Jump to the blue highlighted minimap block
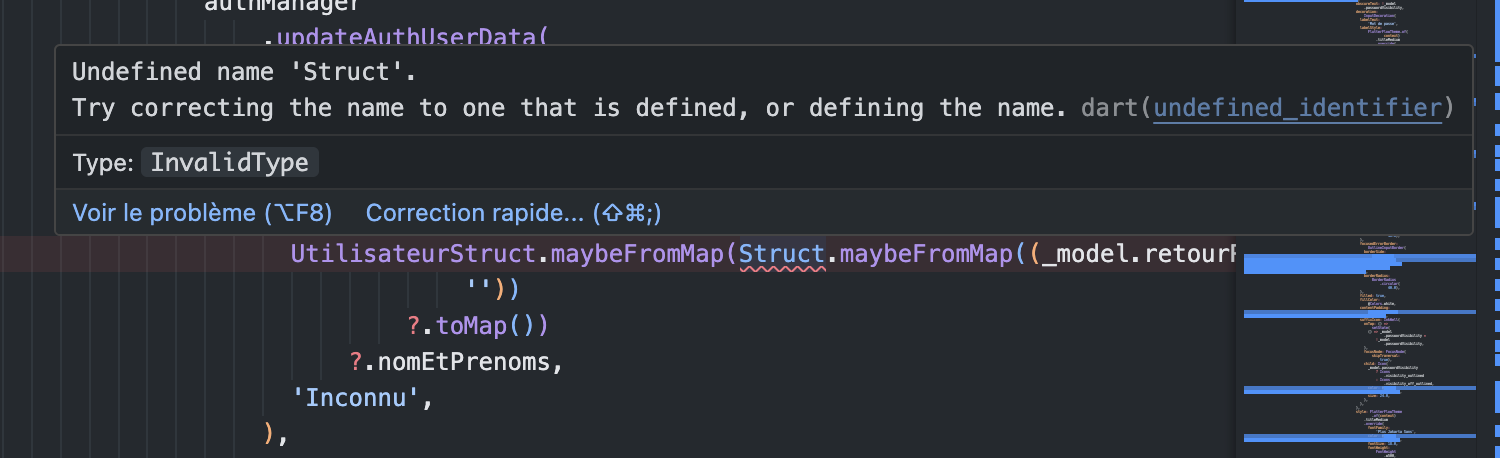This screenshot has width=1500, height=458. (x=1358, y=264)
